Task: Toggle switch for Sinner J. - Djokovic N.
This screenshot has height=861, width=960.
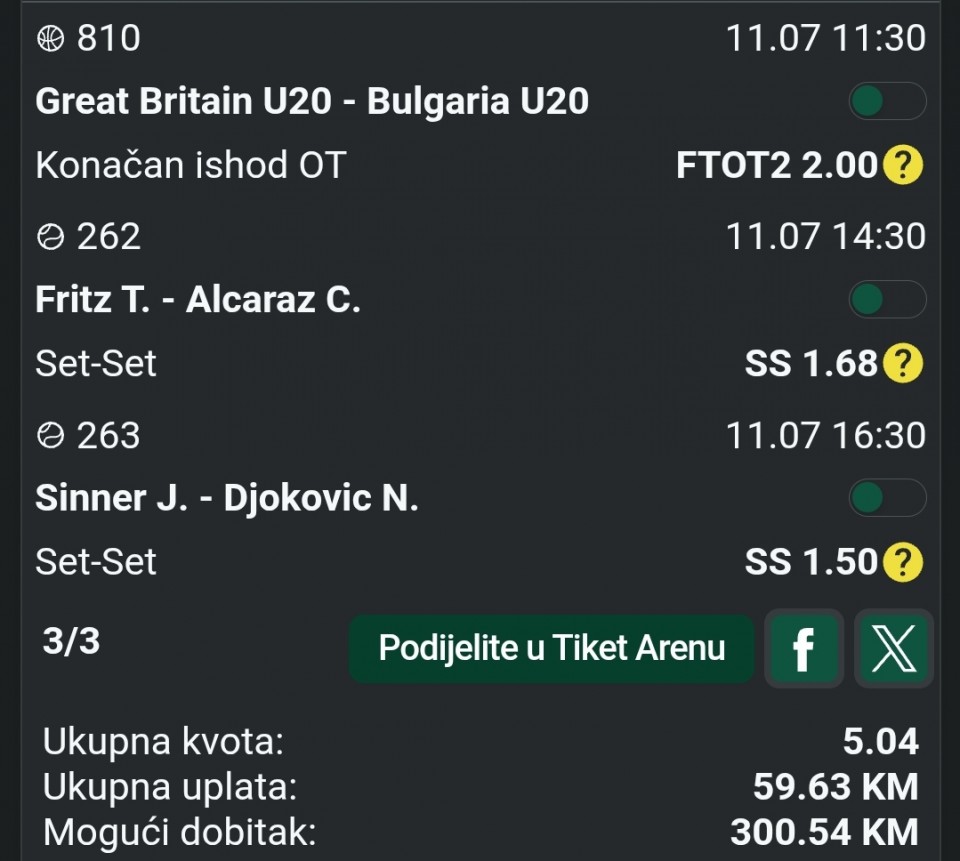Action: [x=887, y=497]
